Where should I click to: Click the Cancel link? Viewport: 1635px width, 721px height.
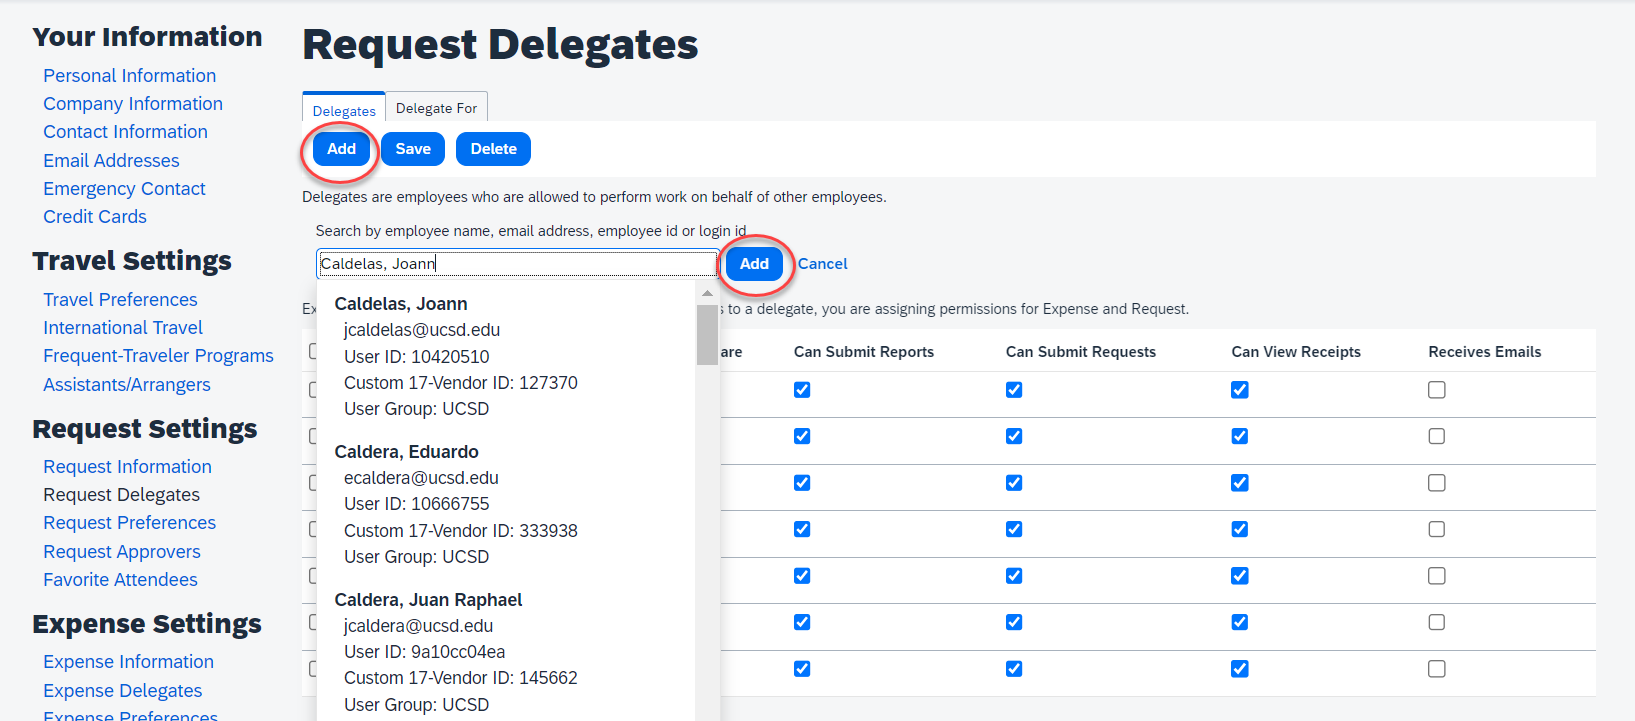tap(822, 264)
